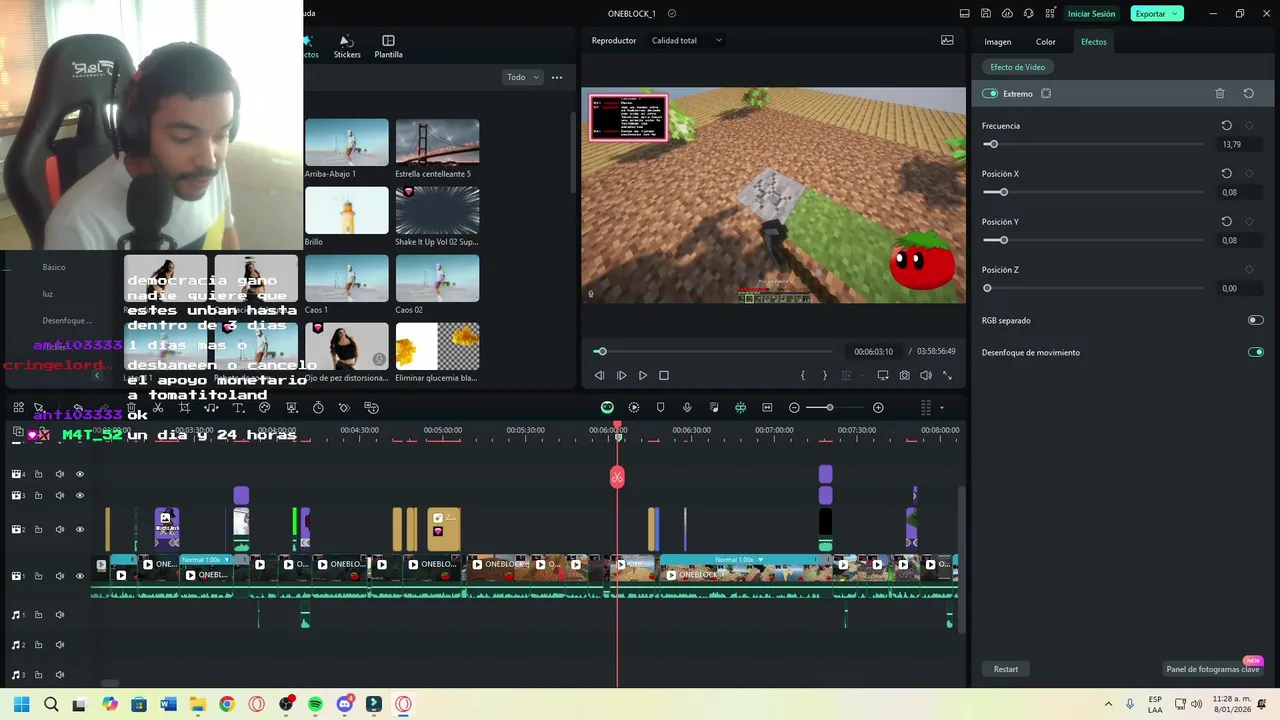
Task: Select the text tool in the timeline toolbar
Action: pos(238,408)
